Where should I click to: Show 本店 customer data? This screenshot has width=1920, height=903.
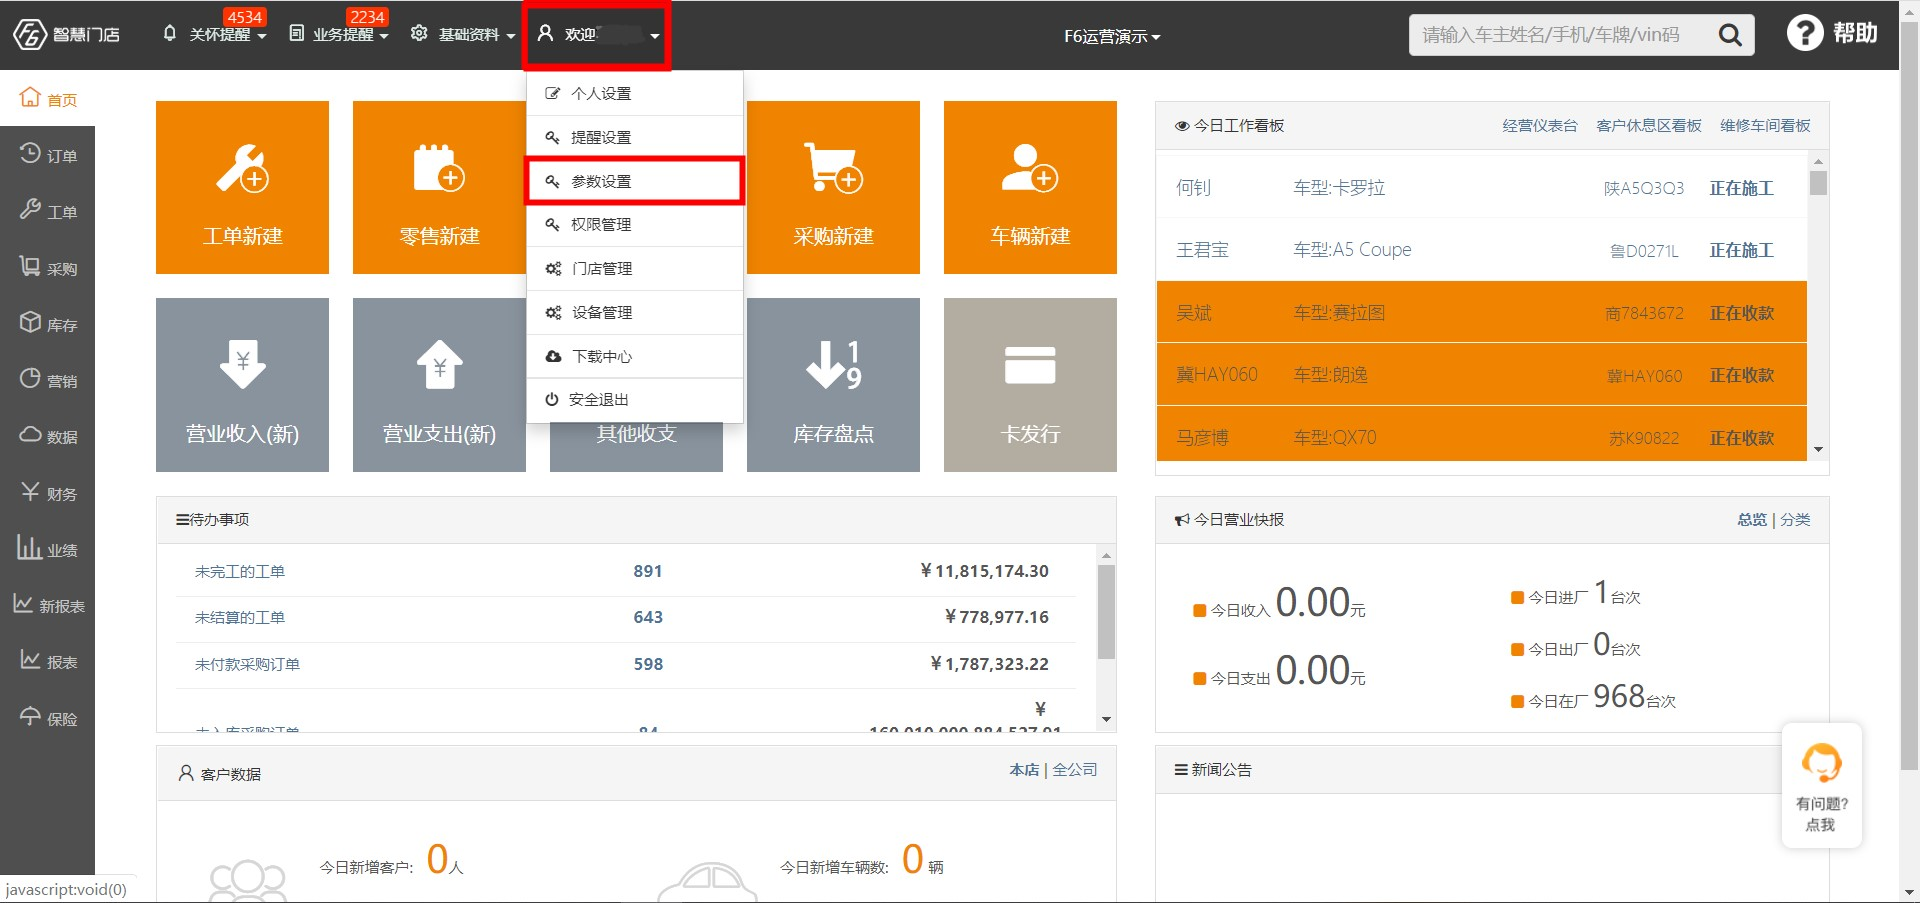(1024, 769)
